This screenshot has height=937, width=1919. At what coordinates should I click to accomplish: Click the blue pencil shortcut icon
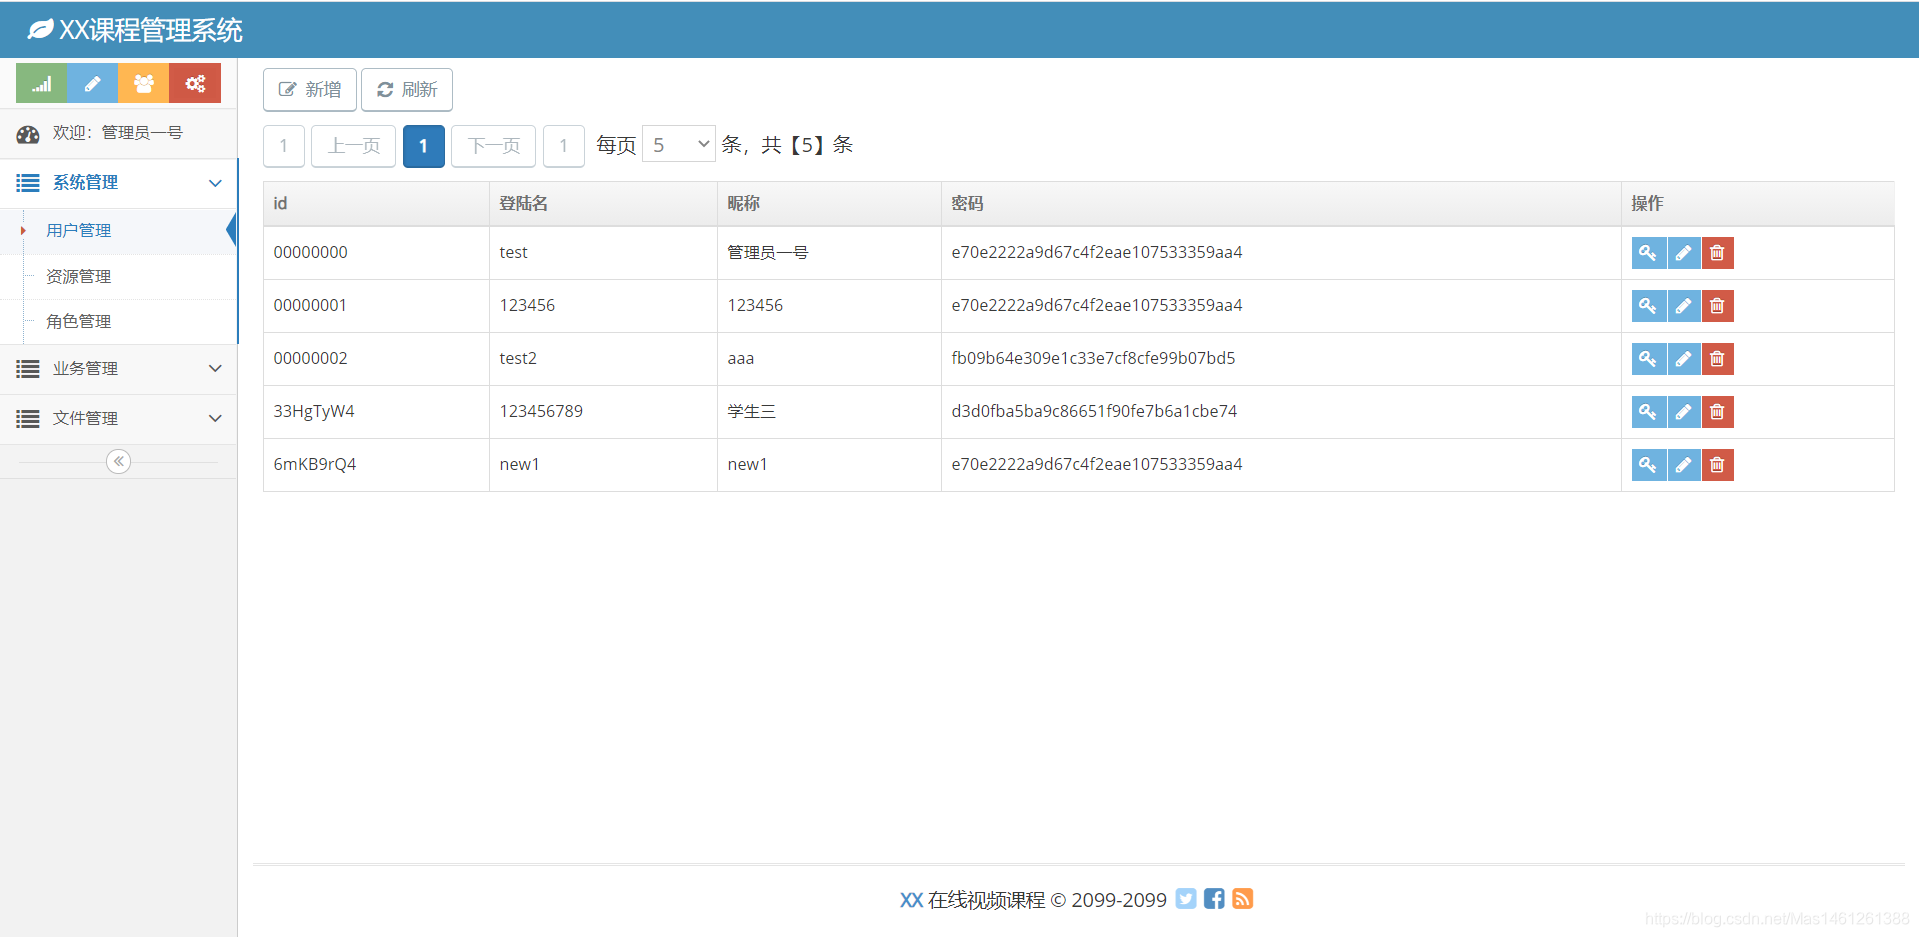[92, 84]
